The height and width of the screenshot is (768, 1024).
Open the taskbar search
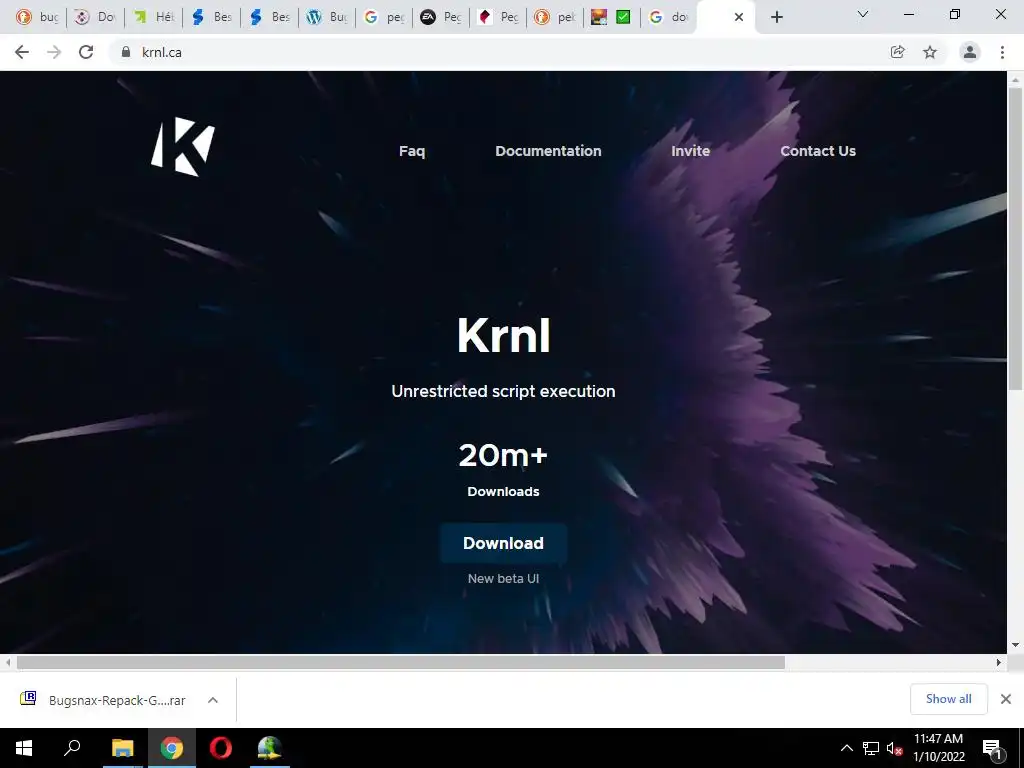(72, 748)
